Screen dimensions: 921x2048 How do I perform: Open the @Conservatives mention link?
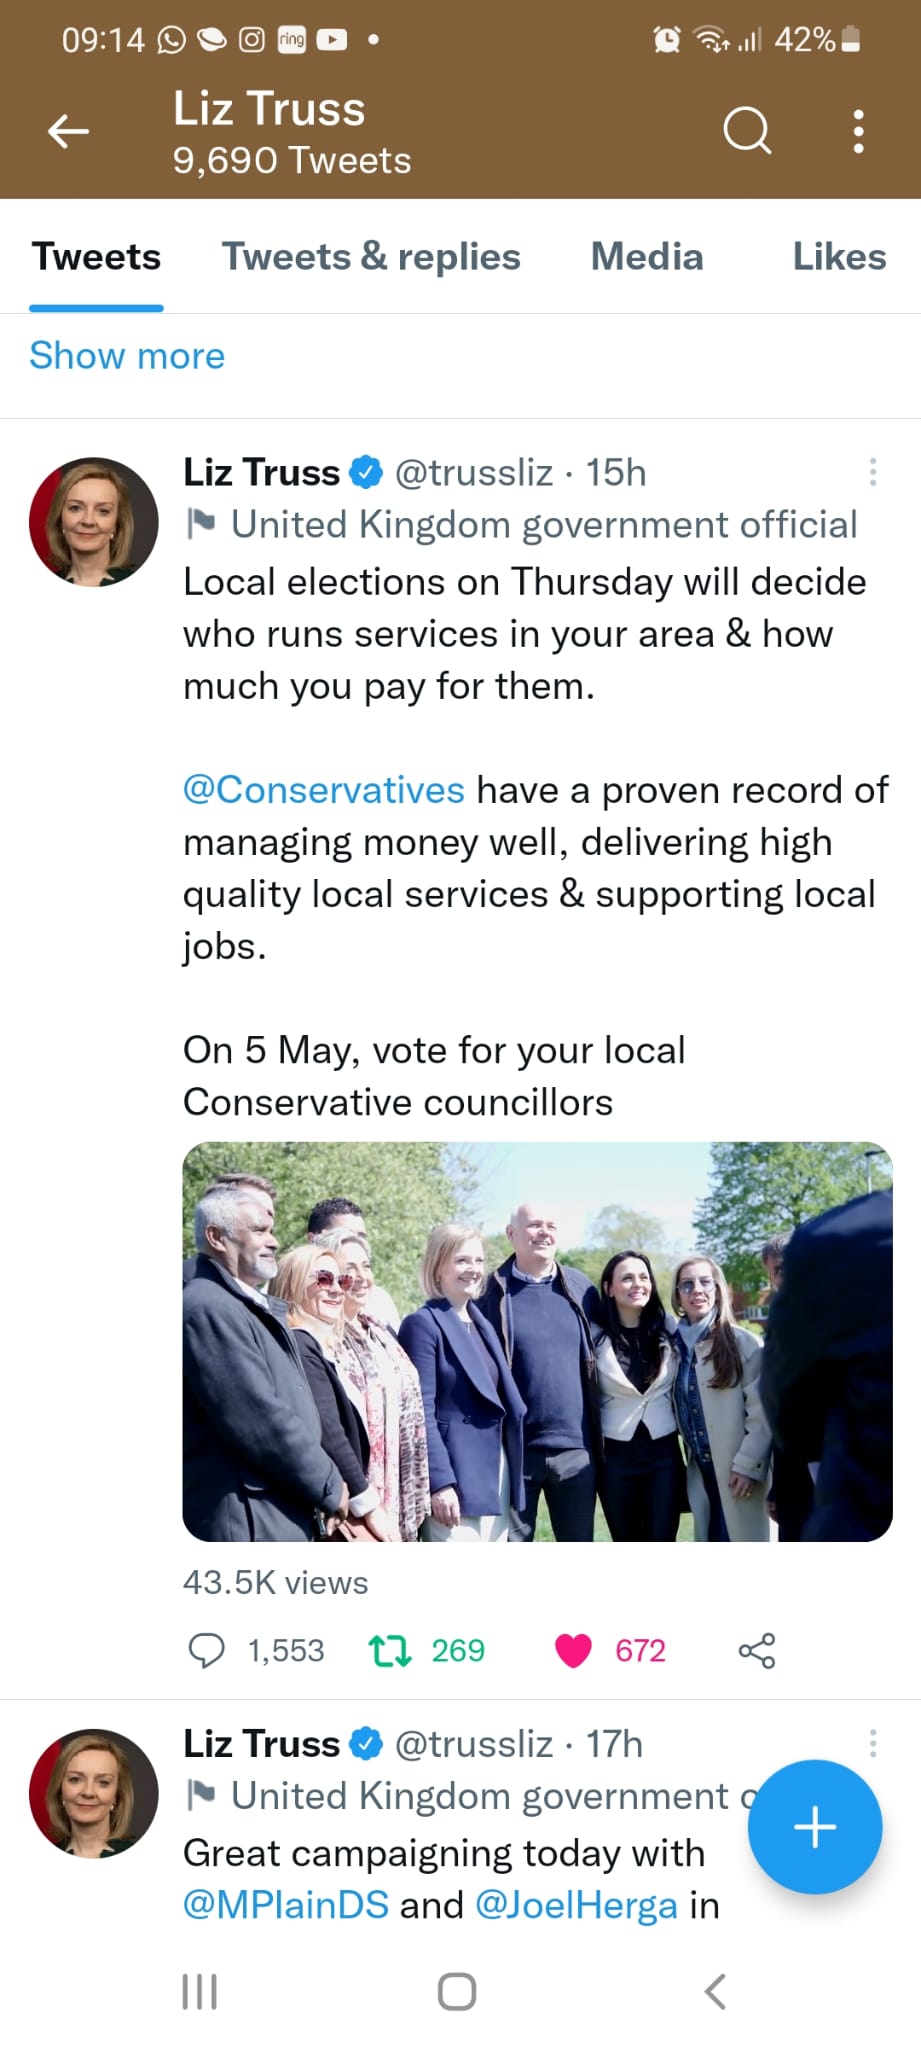click(324, 790)
